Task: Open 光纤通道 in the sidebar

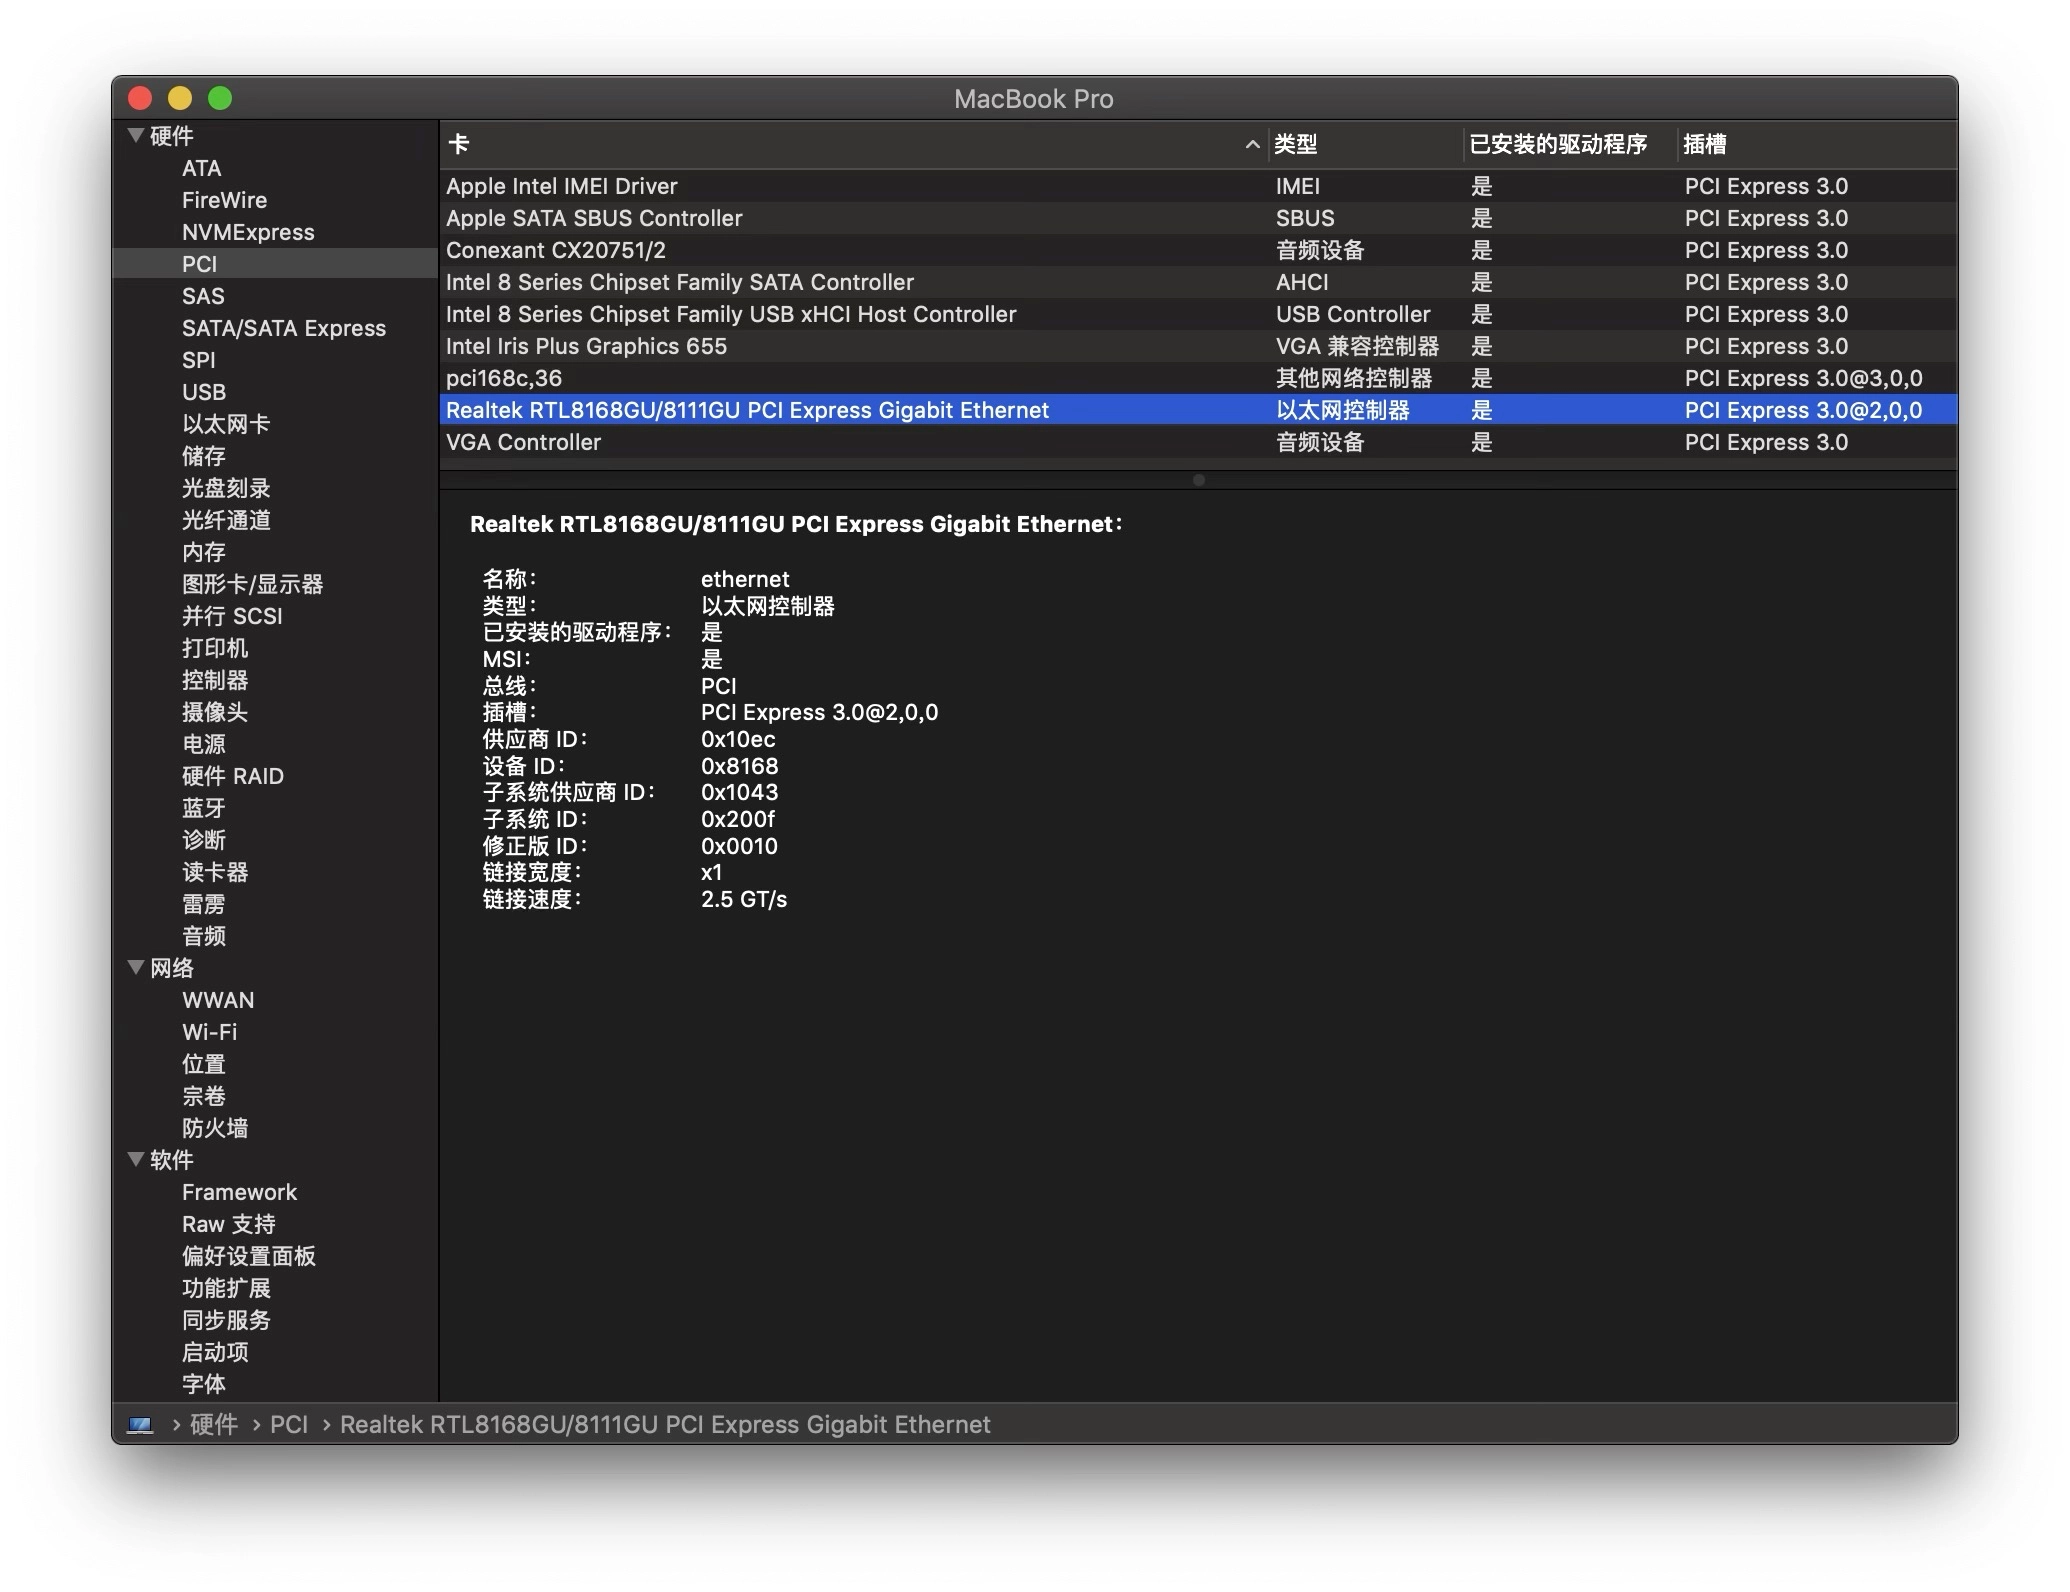Action: coord(275,520)
